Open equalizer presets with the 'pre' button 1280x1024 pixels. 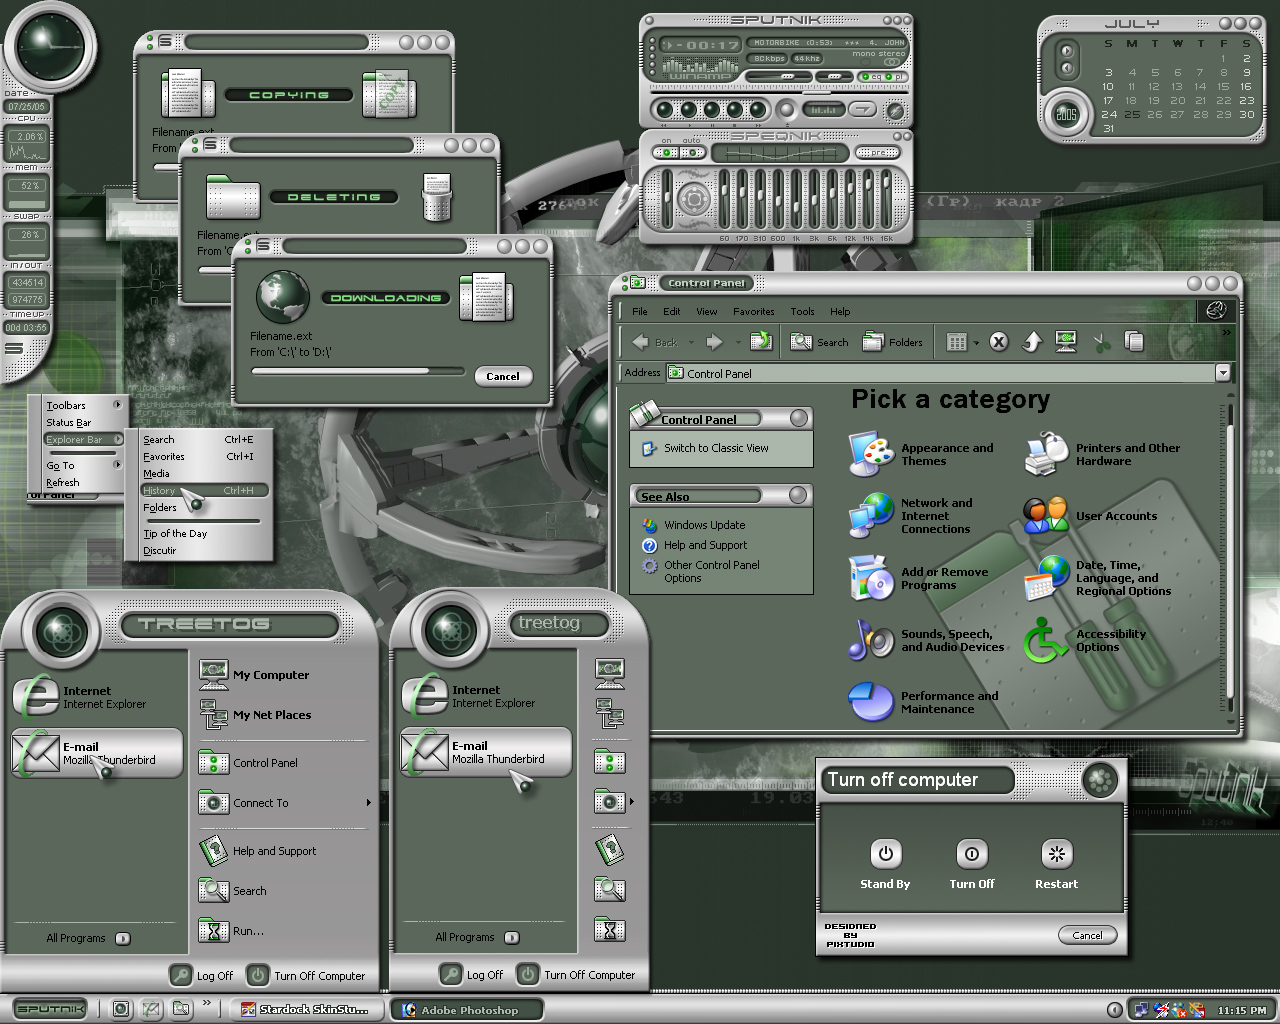878,152
